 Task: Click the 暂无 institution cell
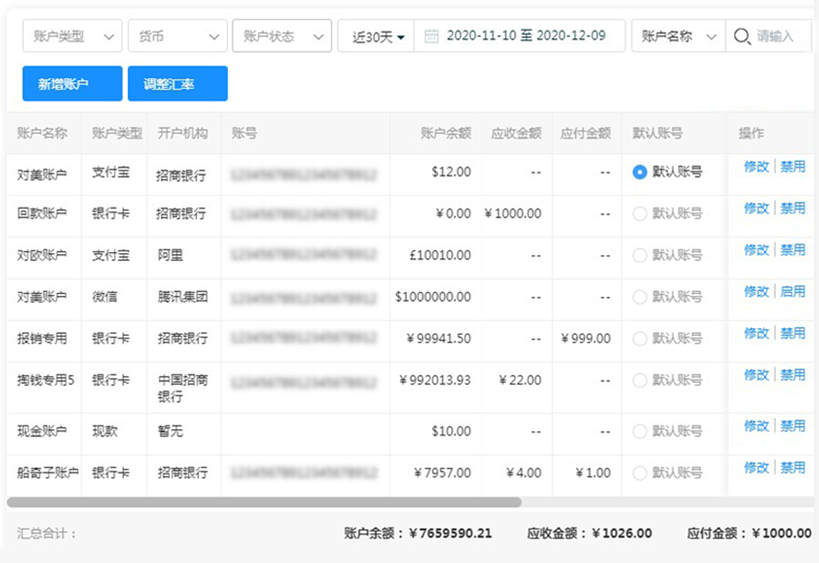(170, 431)
